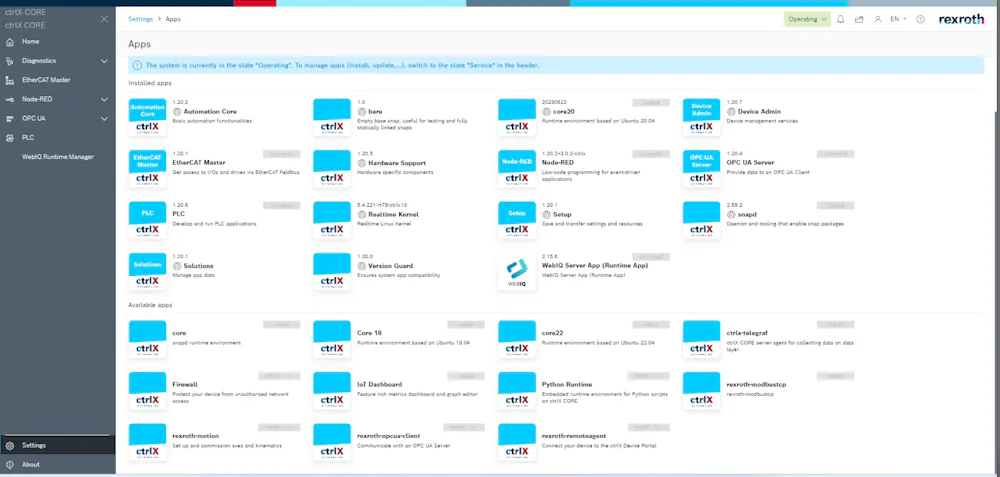1000x477 pixels.
Task: Click the Node-RED sidebar icon
Action: point(10,99)
